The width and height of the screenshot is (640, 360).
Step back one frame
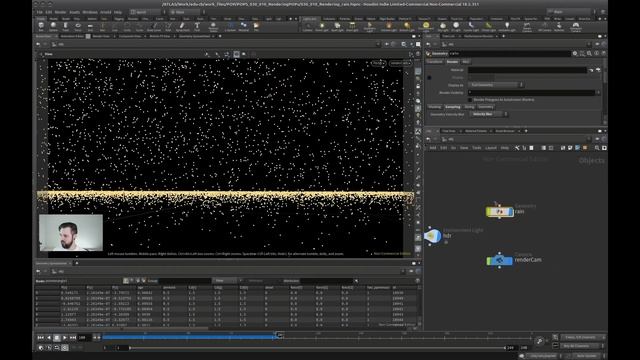[x=49, y=338]
